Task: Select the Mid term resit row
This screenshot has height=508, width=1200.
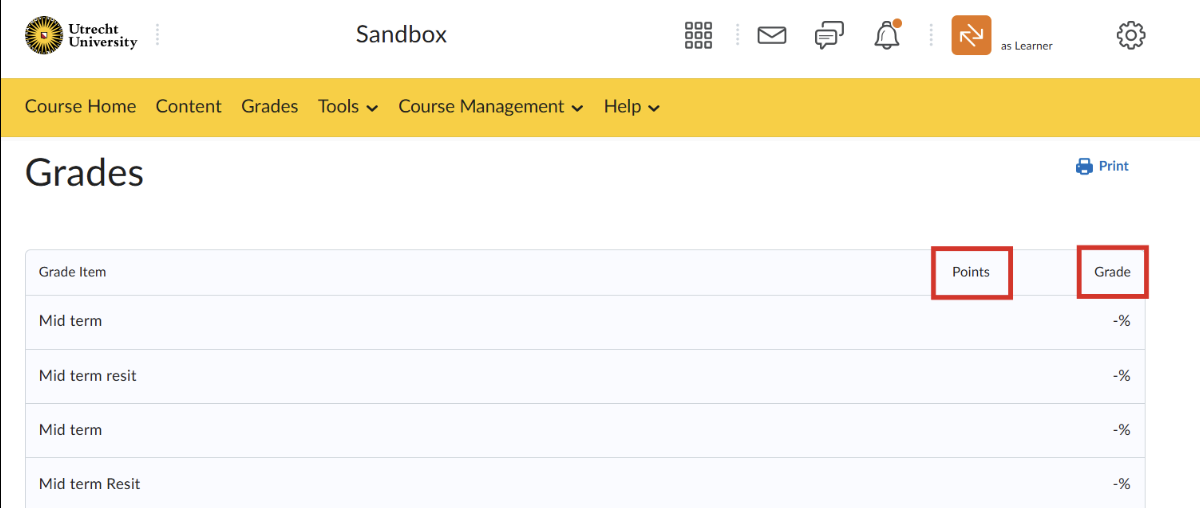Action: coord(88,376)
